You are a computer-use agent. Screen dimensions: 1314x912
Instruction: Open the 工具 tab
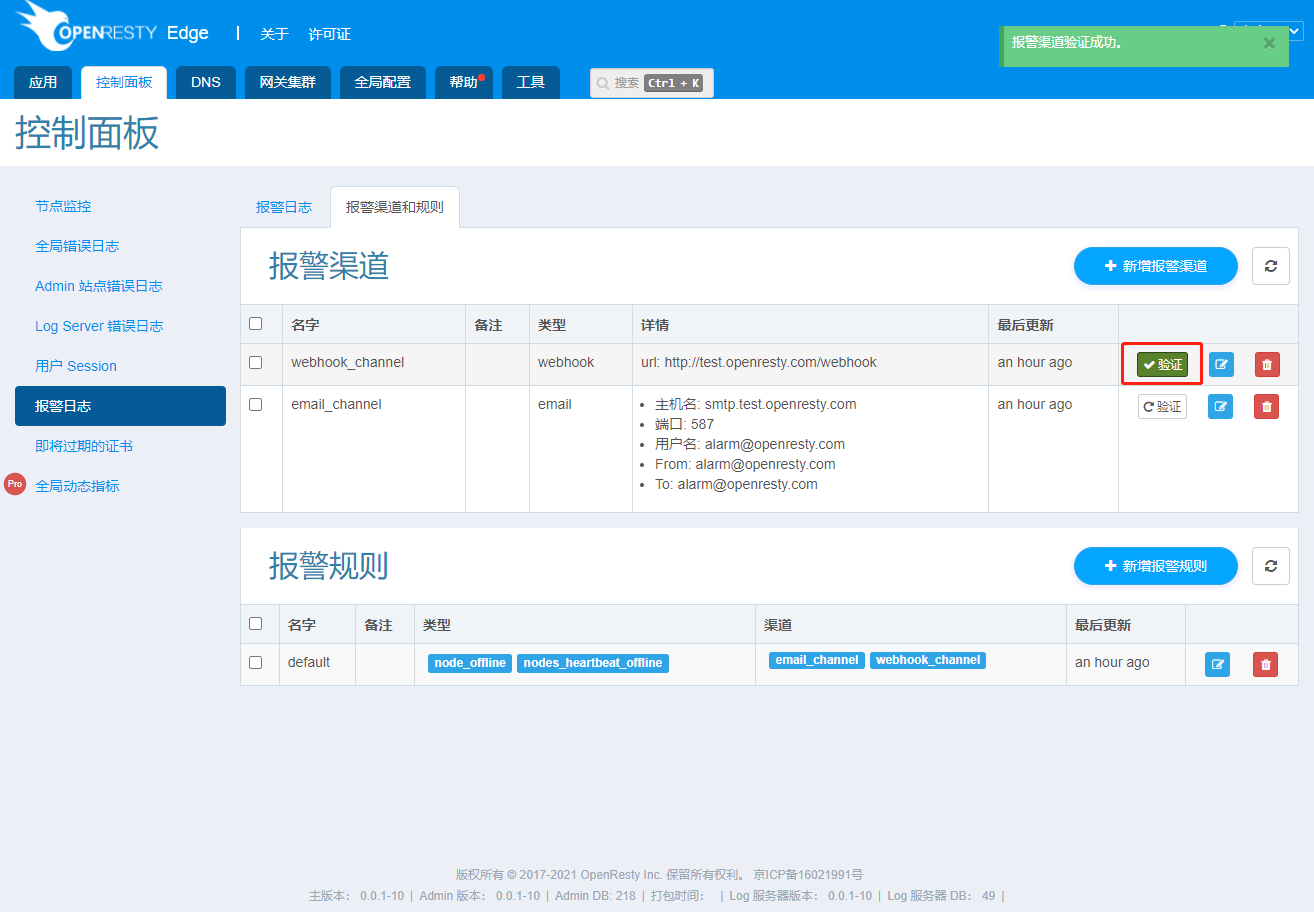(x=531, y=82)
